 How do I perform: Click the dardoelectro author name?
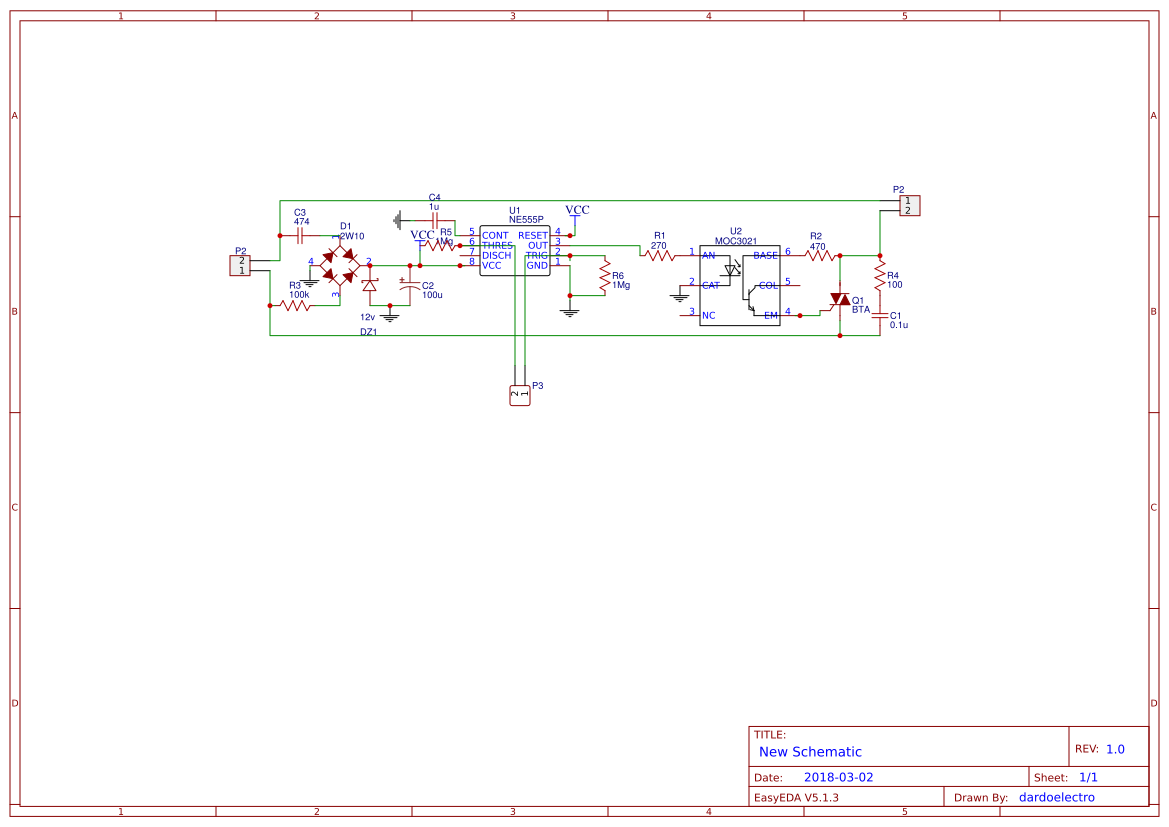pyautogui.click(x=1059, y=796)
